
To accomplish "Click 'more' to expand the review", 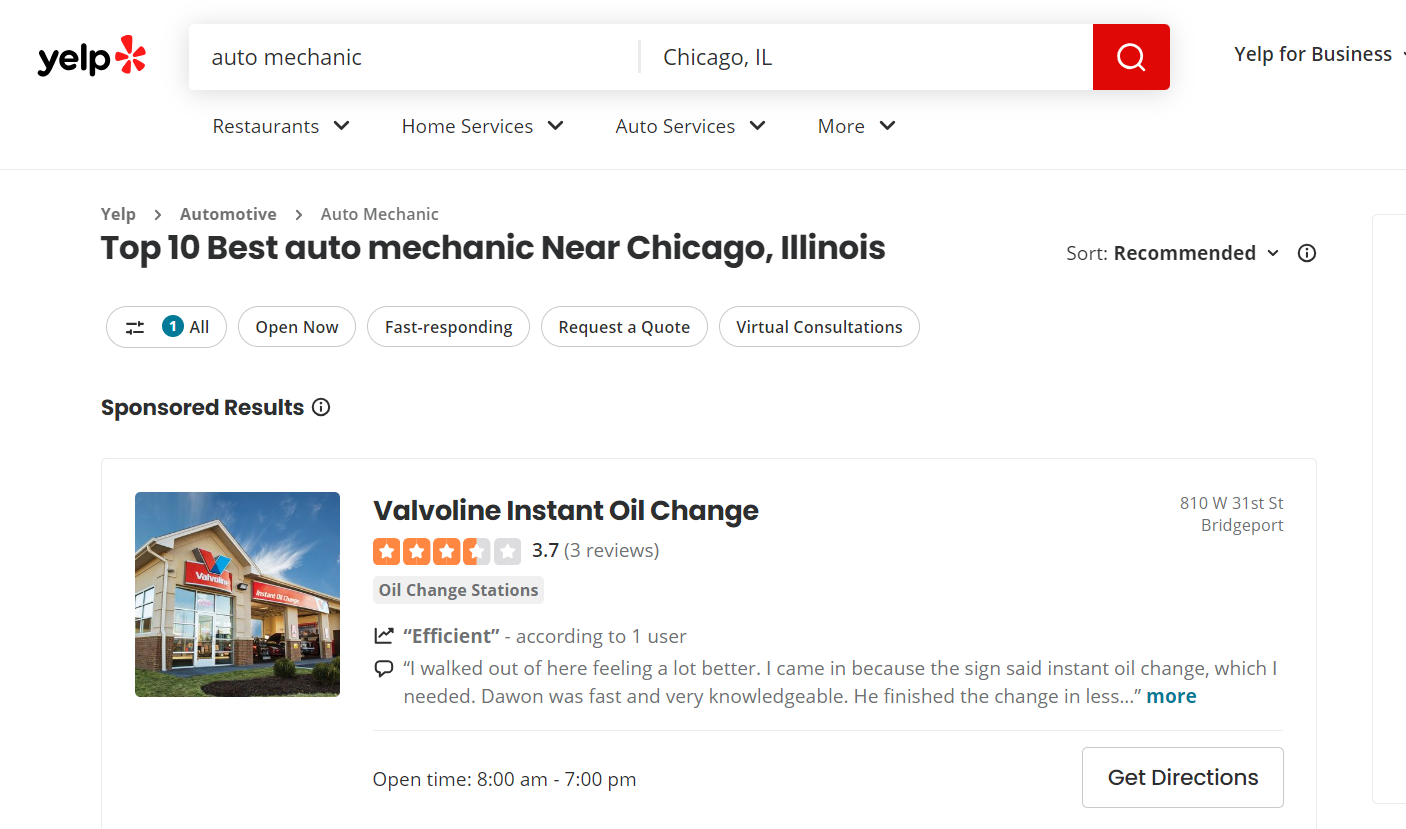I will tap(1171, 696).
